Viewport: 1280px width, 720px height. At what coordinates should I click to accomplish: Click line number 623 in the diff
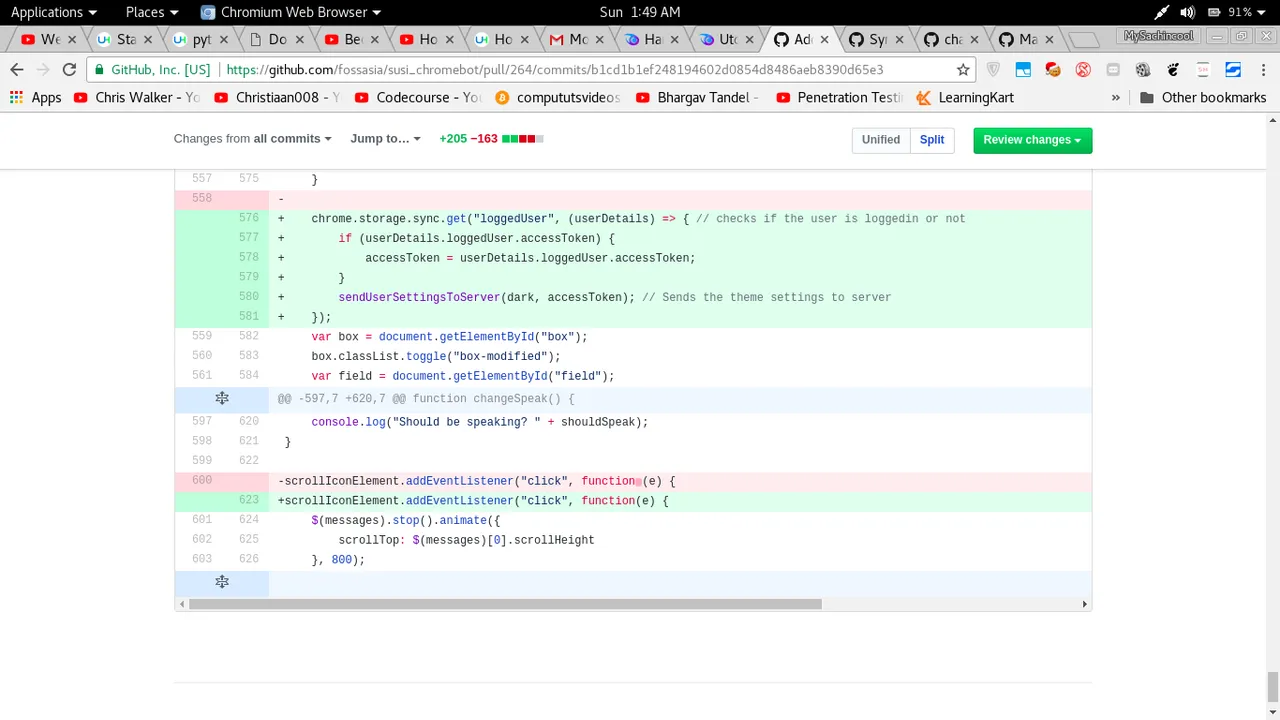coord(248,500)
